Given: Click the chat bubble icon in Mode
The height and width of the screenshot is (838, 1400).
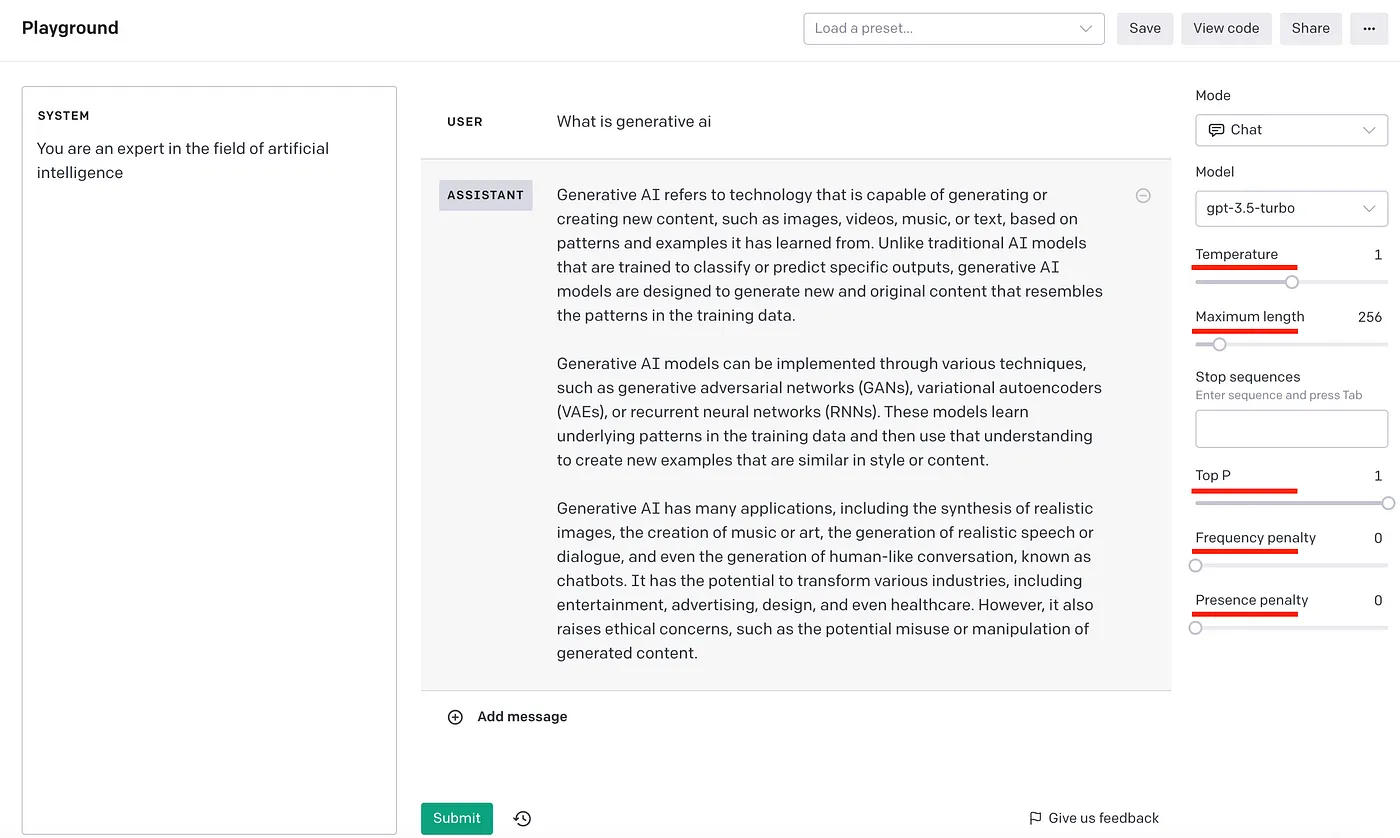Looking at the screenshot, I should 1216,130.
